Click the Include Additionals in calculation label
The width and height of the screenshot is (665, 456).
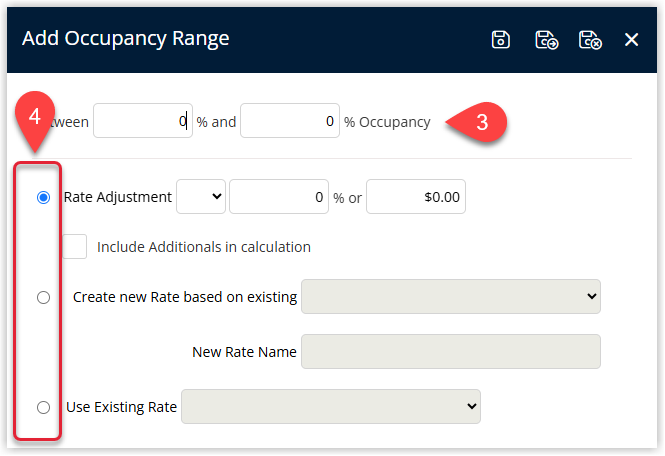pyautogui.click(x=204, y=247)
